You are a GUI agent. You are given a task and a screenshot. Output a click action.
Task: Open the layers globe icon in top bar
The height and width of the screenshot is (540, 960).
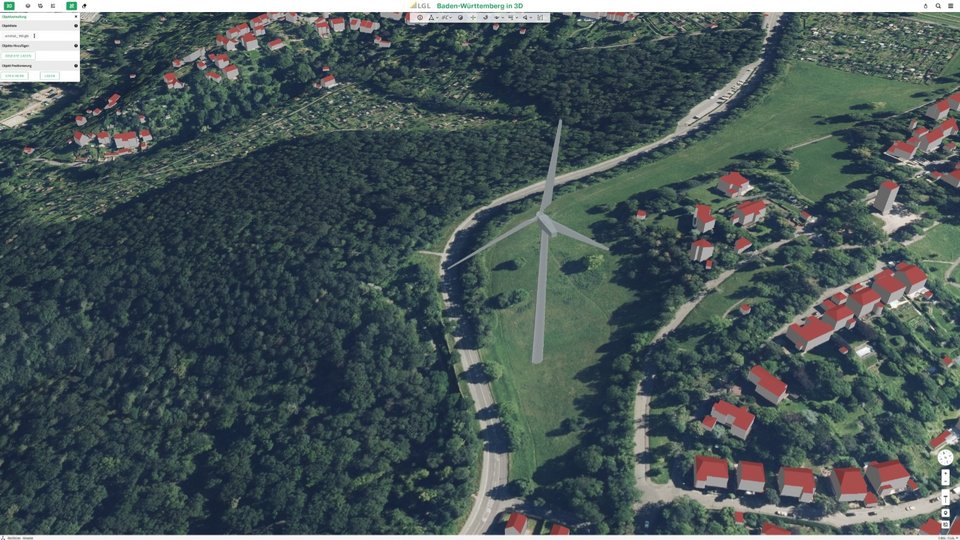pyautogui.click(x=28, y=6)
